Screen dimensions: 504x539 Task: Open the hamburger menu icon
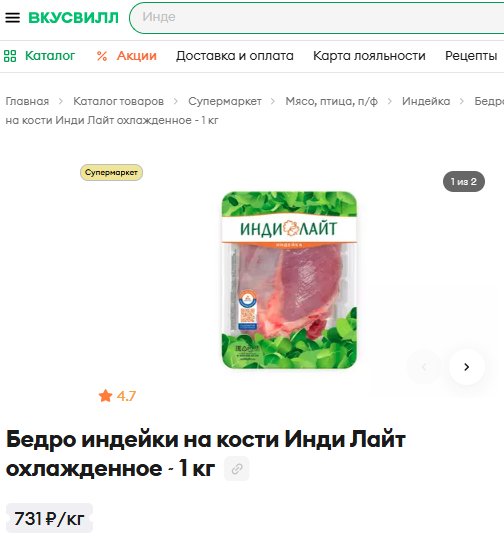pos(13,18)
